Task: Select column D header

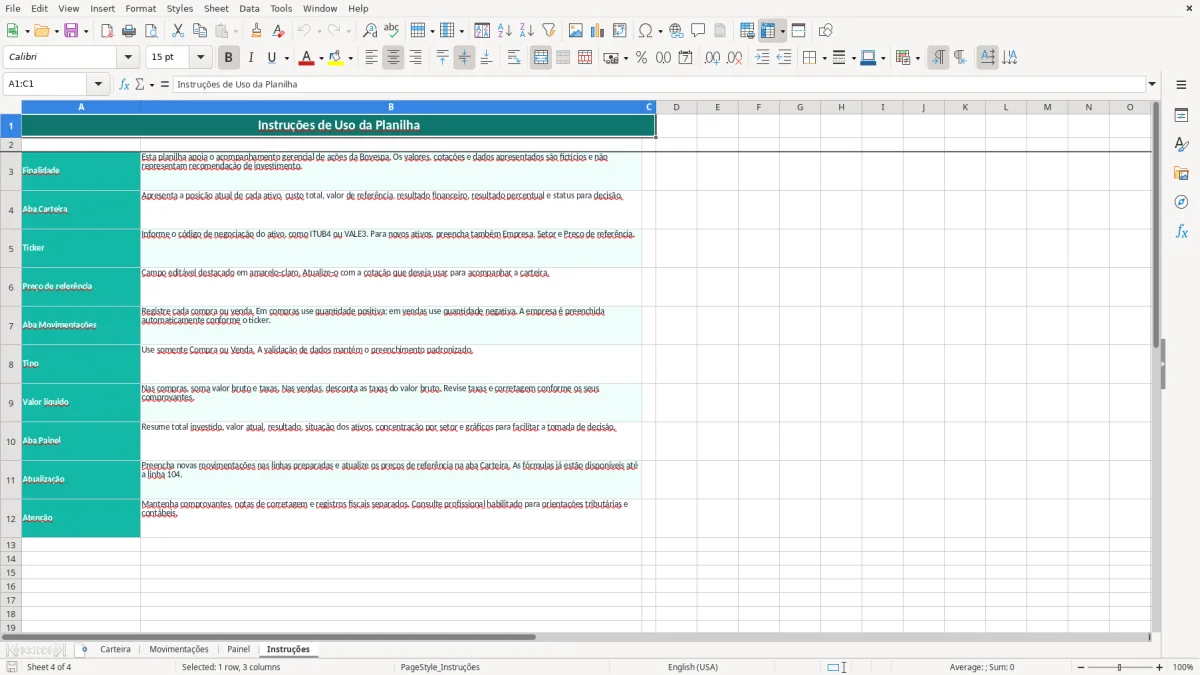Action: [676, 107]
